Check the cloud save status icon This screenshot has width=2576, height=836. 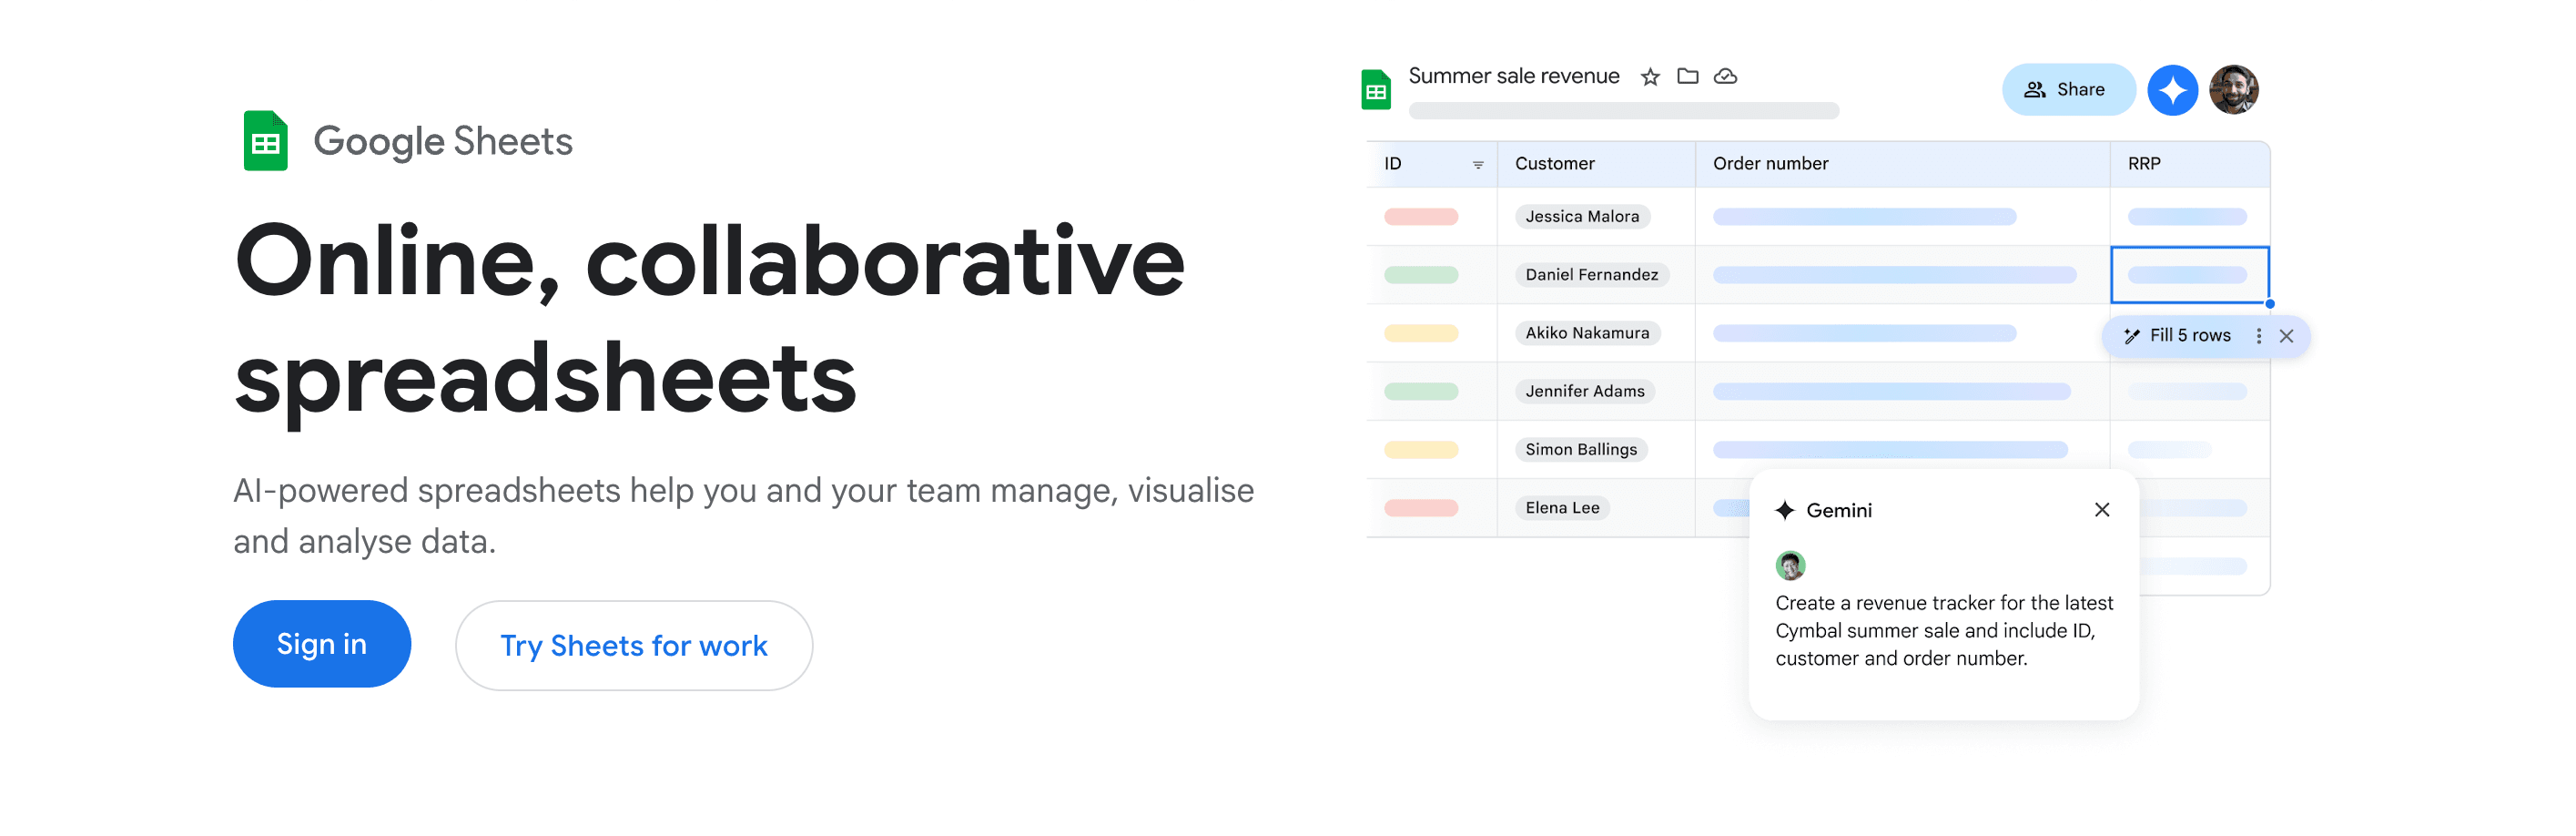1727,76
